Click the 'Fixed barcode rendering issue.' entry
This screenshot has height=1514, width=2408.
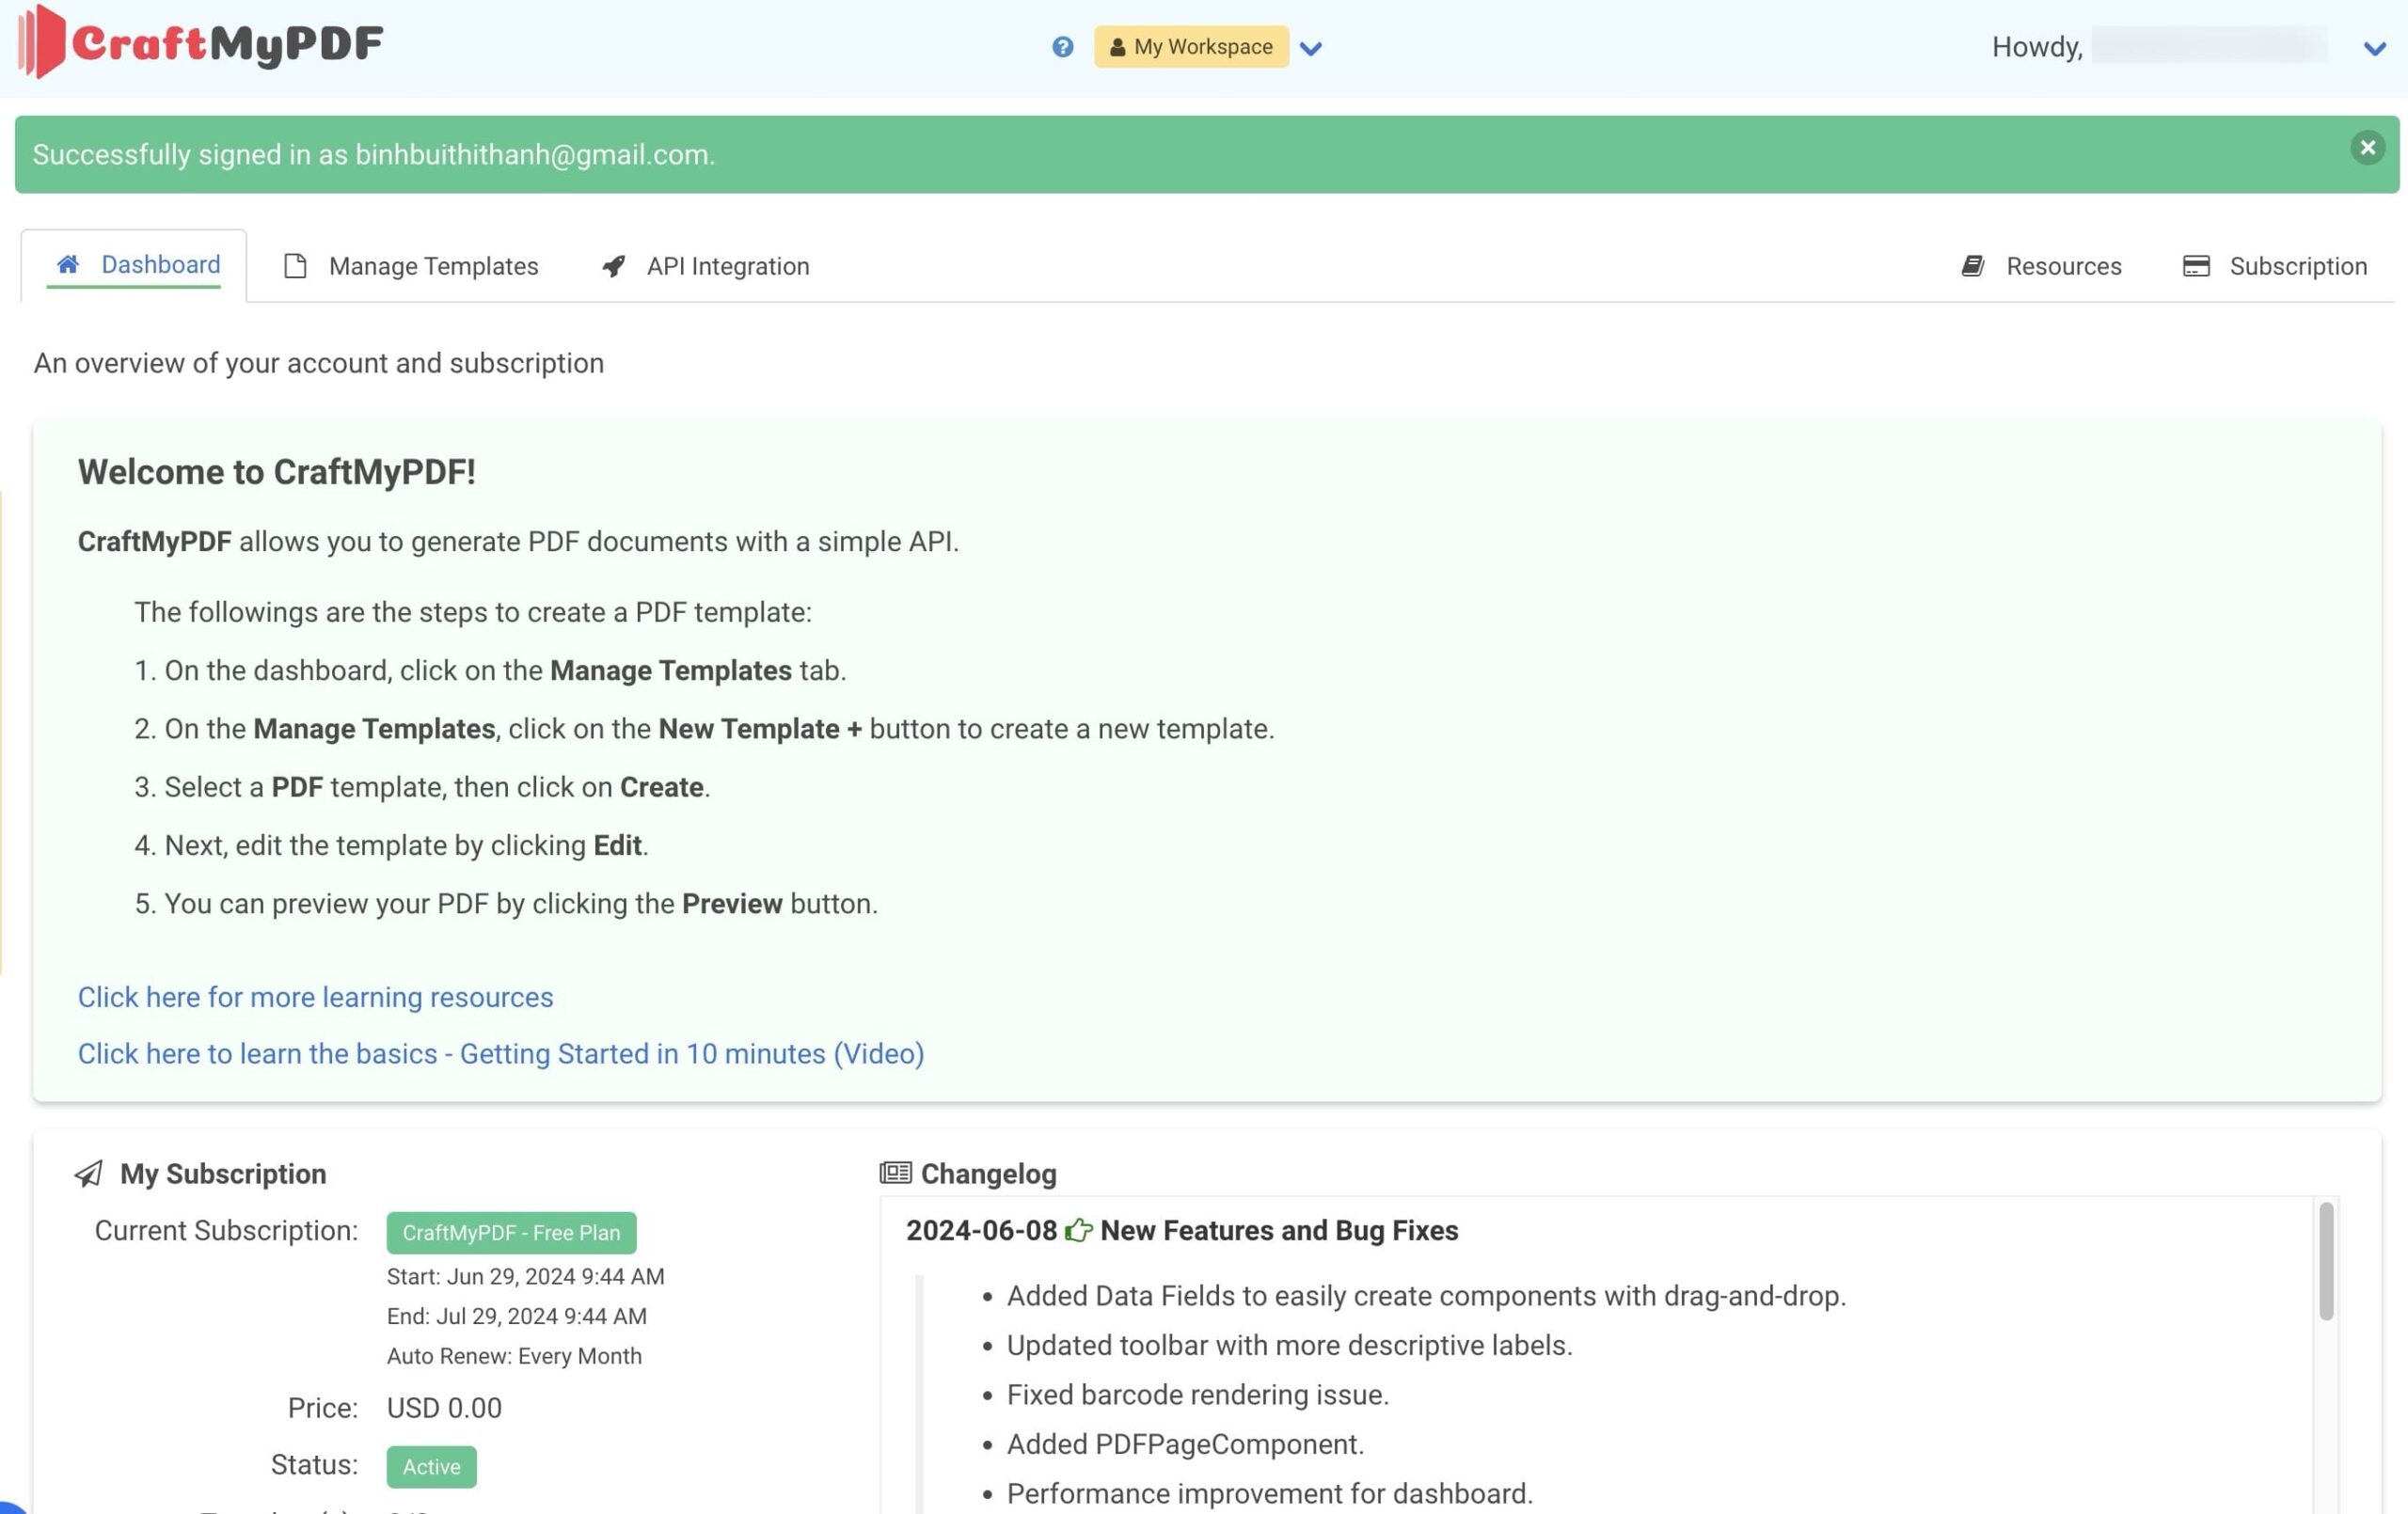(1198, 1394)
